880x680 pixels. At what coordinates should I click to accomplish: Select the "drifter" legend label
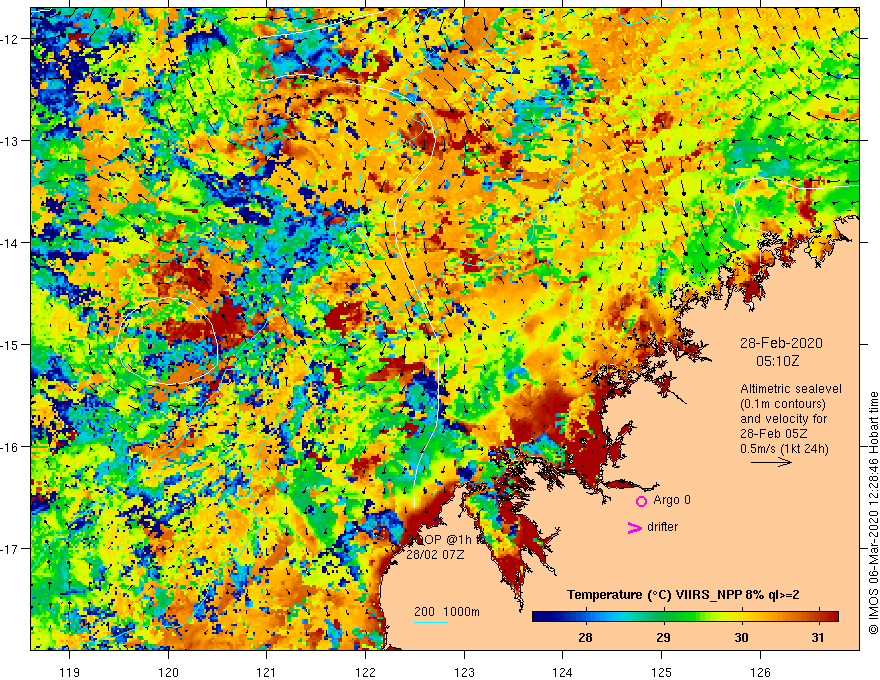tap(662, 527)
